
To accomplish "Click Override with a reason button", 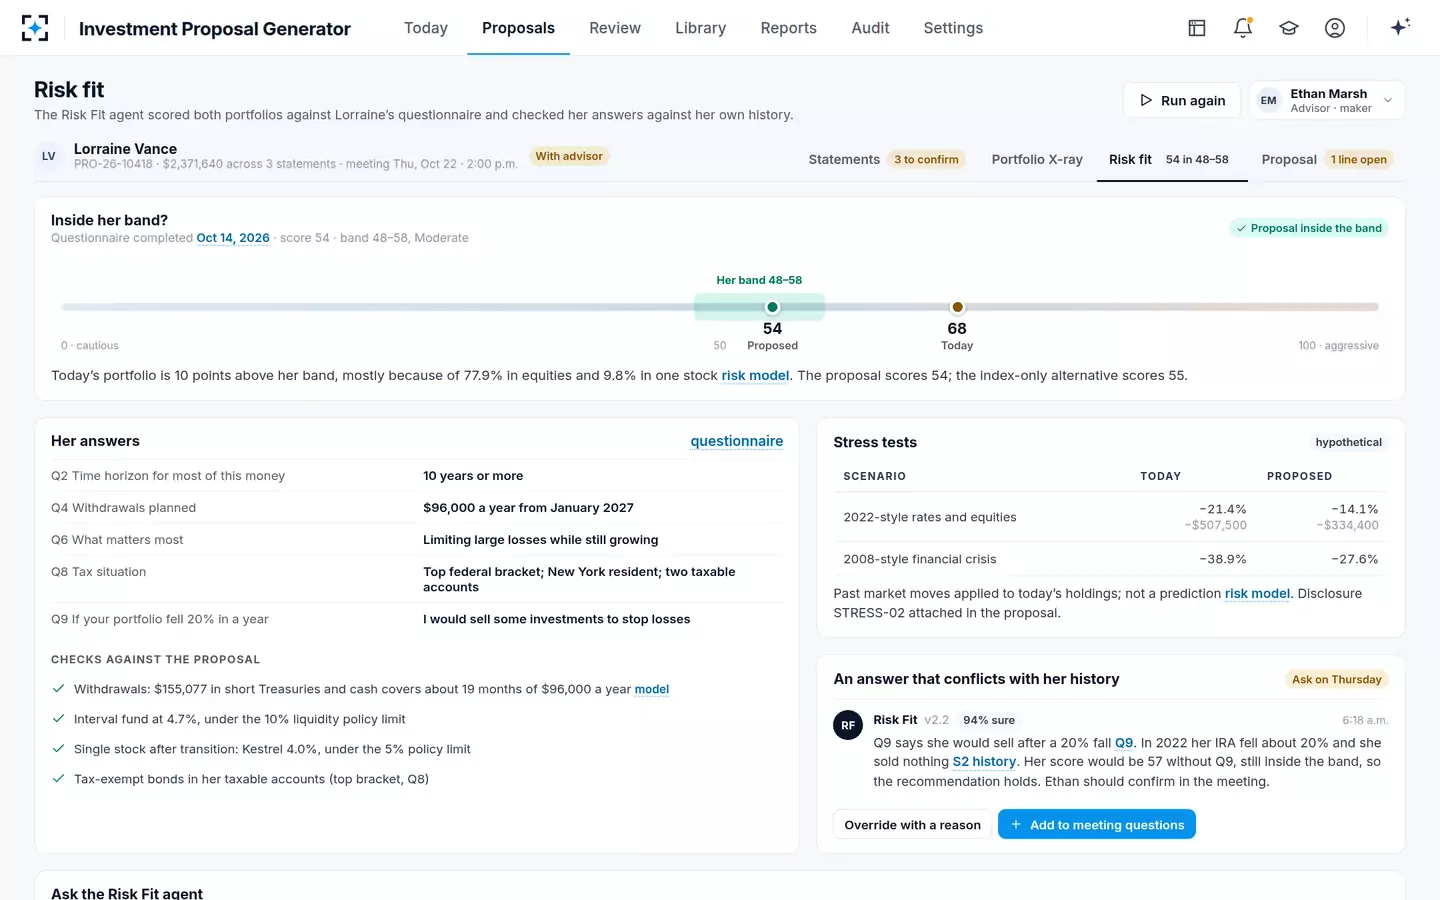I will [912, 825].
